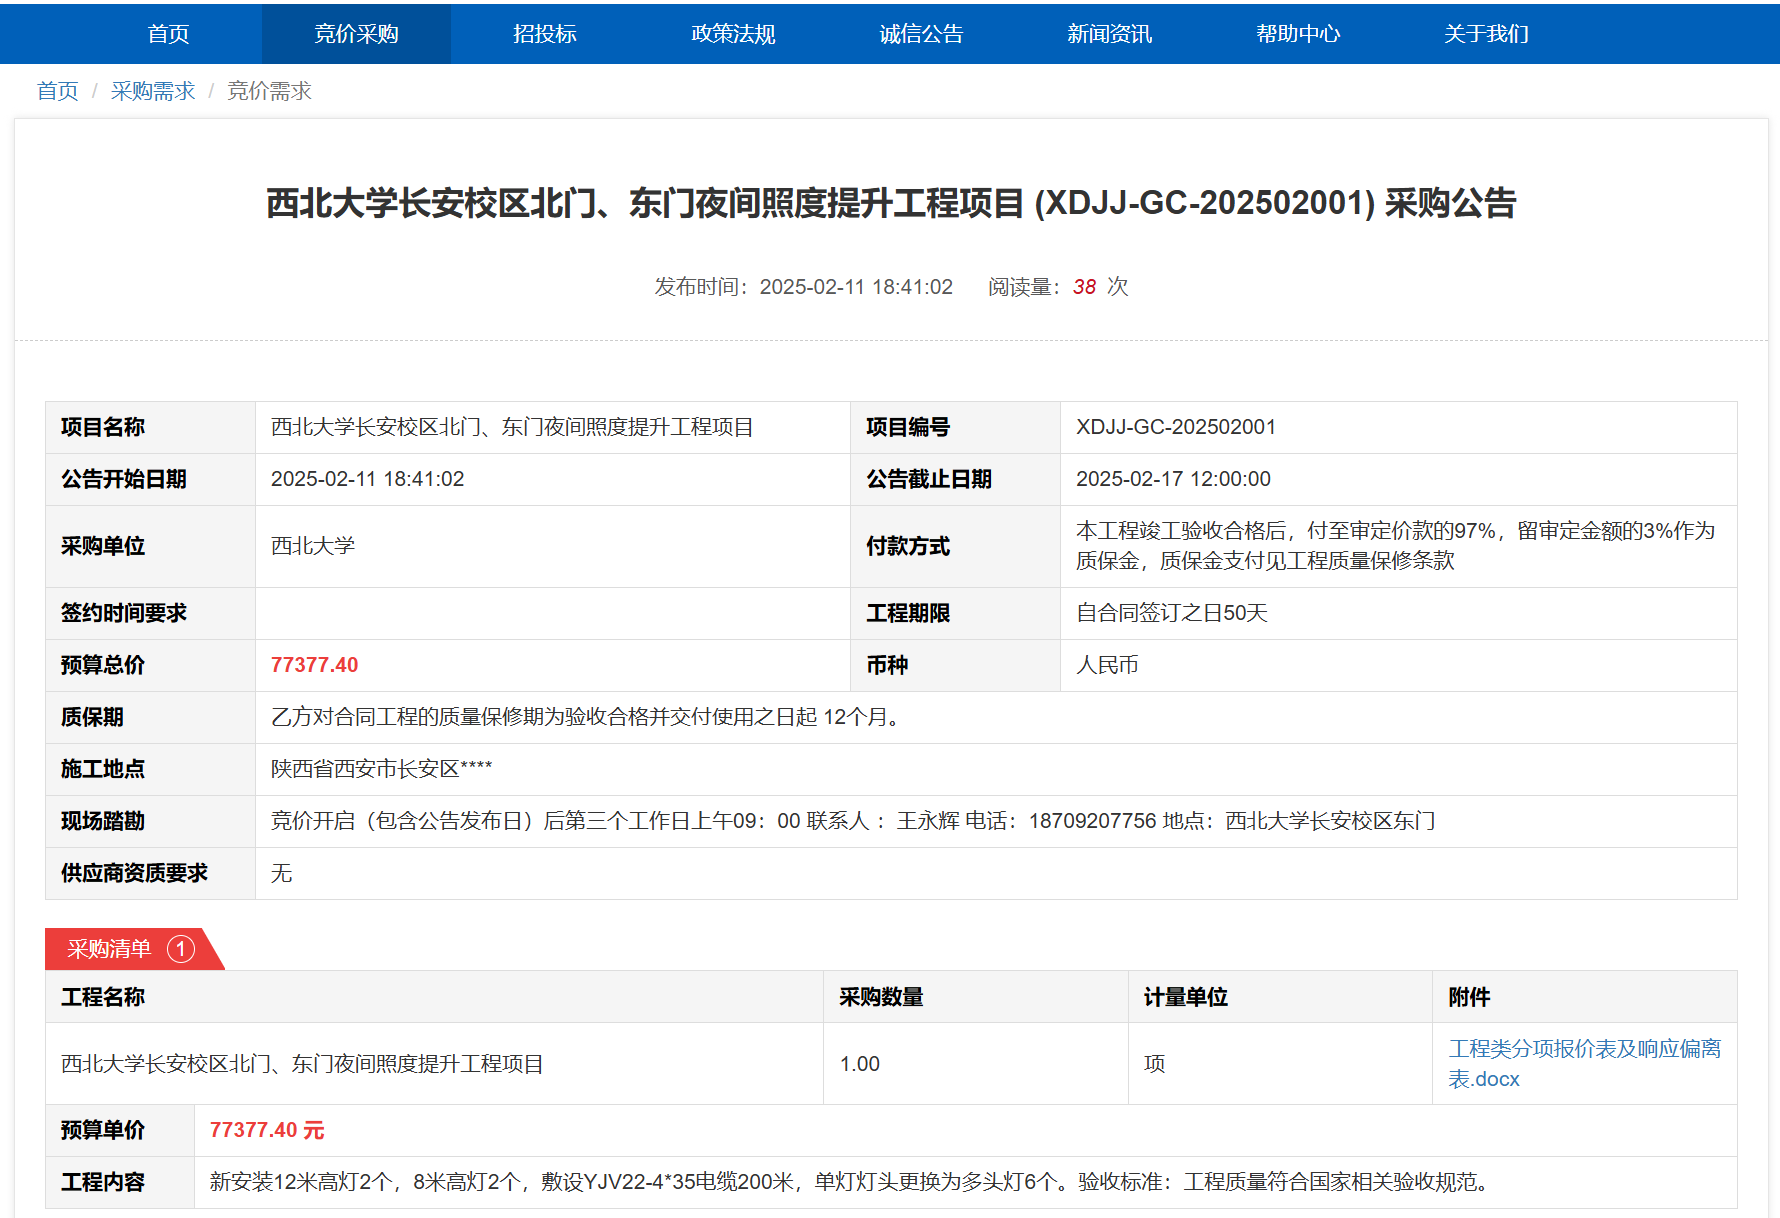This screenshot has height=1218, width=1780.
Task: Click 新闻资讯 in the top menu
Action: pos(1109,34)
